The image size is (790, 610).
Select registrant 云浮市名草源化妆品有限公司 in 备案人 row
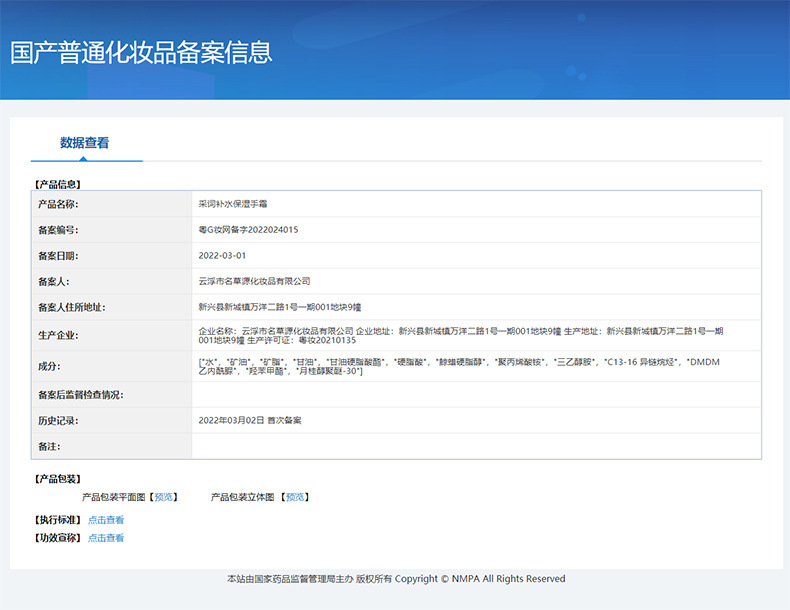tap(254, 281)
